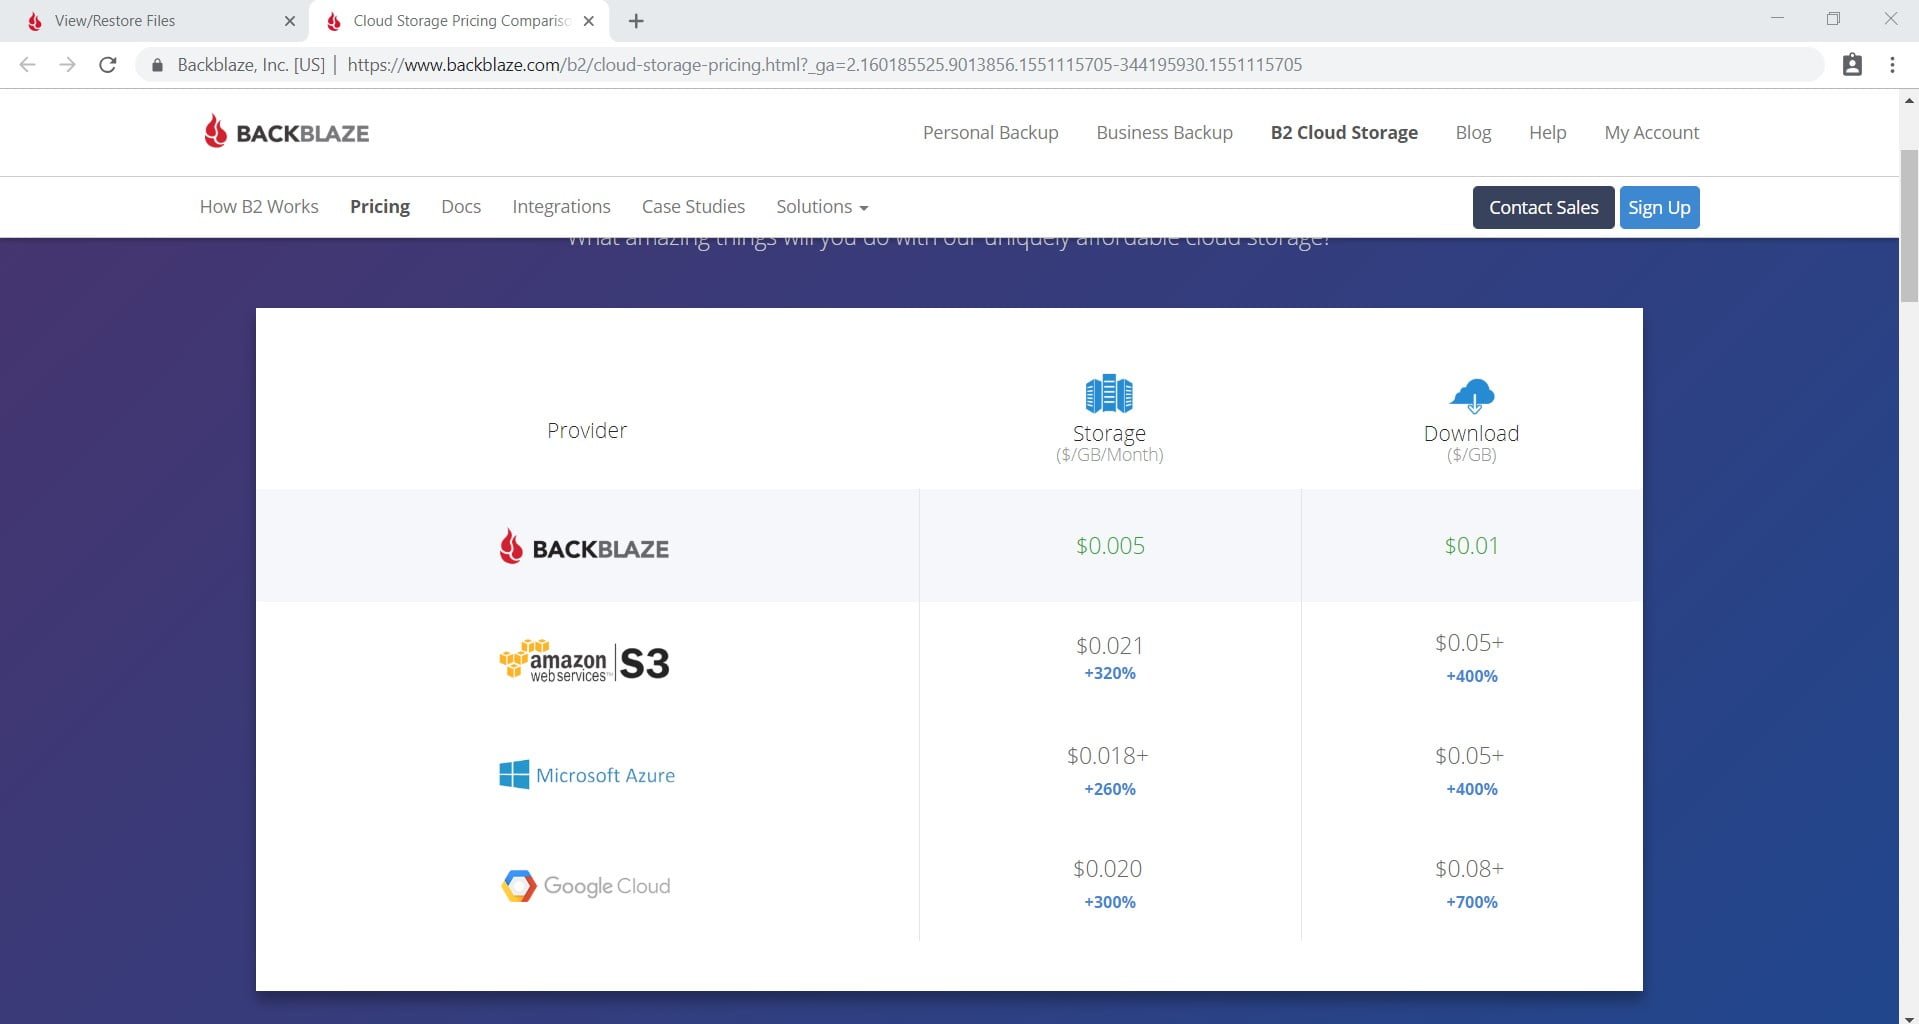Click the +260% Azure storage difference
The image size is (1919, 1024).
click(1109, 789)
